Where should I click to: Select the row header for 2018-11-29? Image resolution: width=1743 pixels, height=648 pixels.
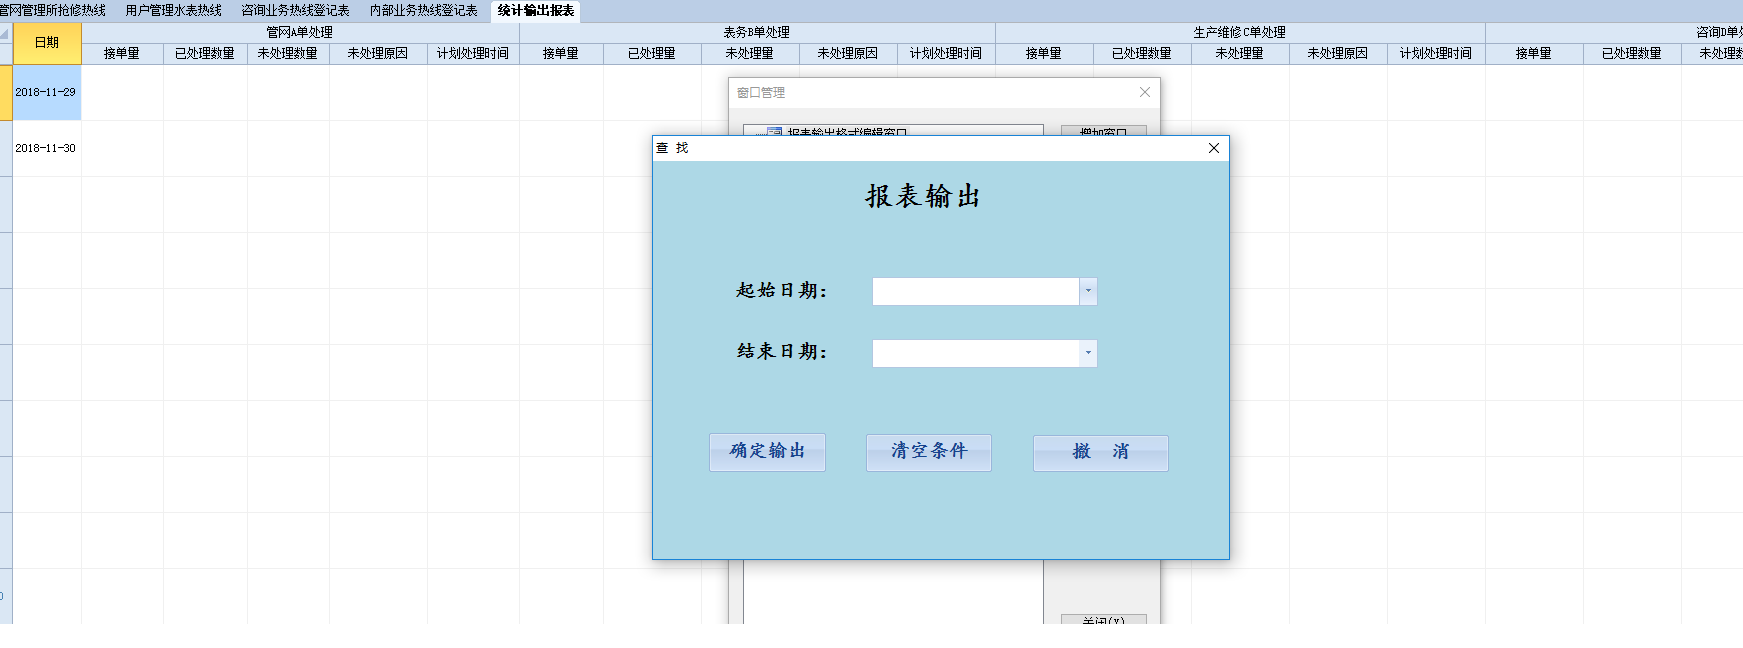coord(6,92)
